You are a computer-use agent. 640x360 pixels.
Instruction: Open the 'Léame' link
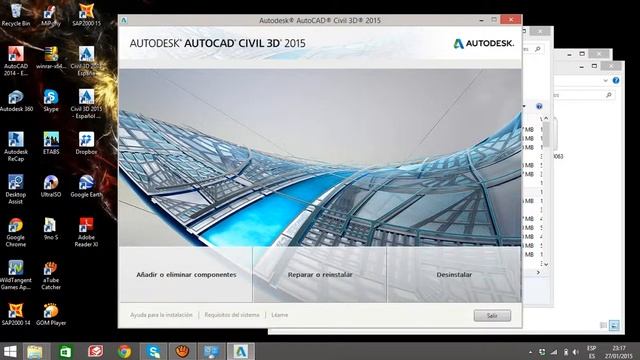pyautogui.click(x=280, y=315)
